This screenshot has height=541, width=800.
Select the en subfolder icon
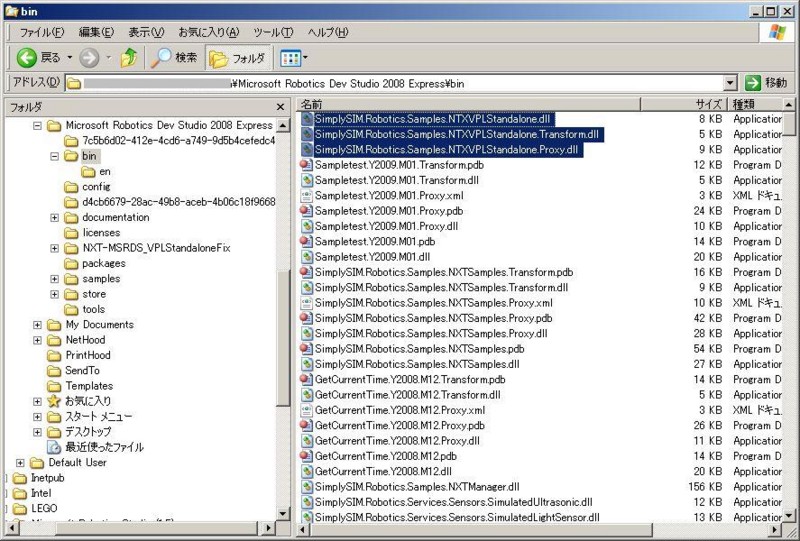pyautogui.click(x=88, y=171)
